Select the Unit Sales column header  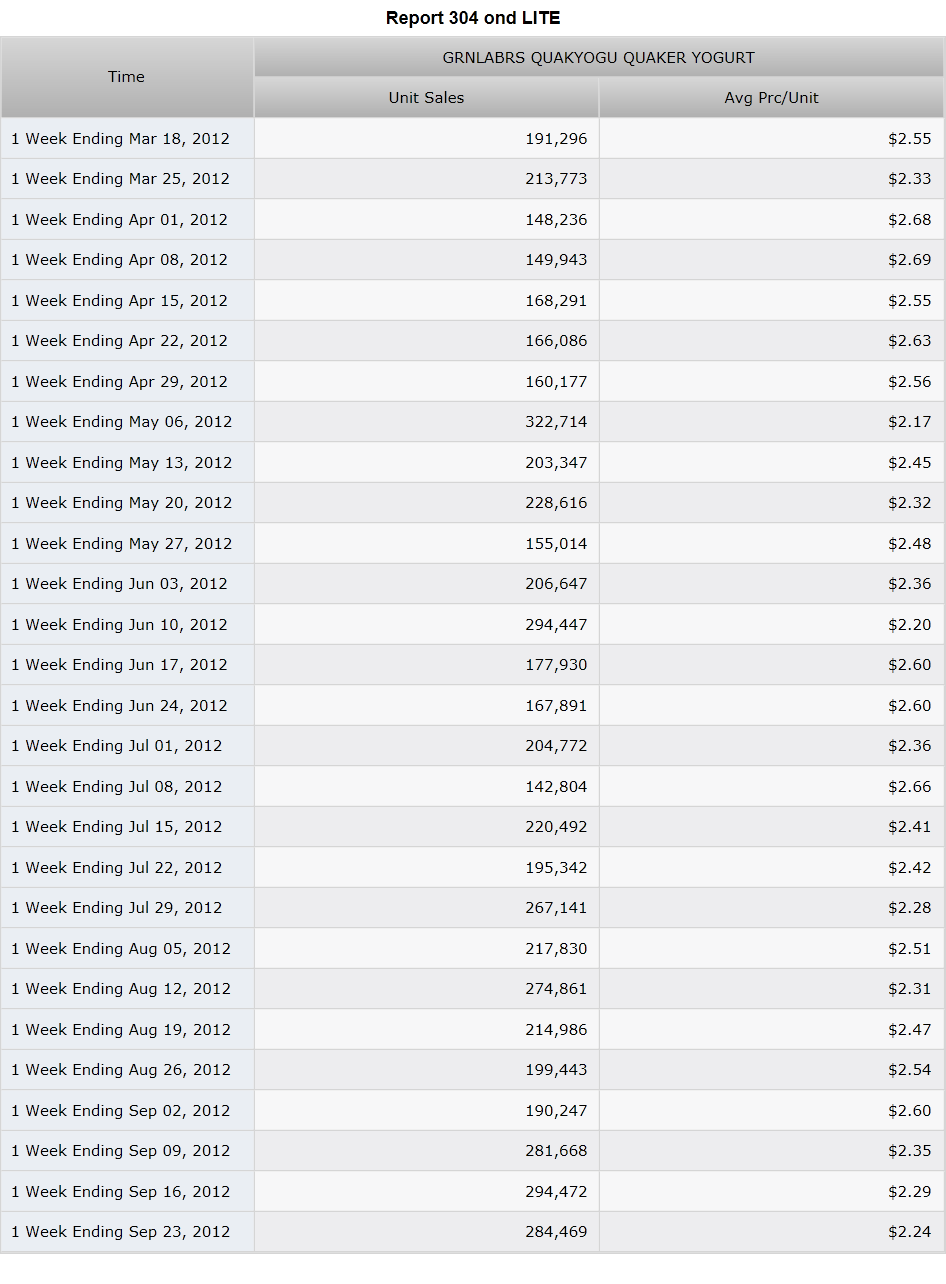[427, 98]
